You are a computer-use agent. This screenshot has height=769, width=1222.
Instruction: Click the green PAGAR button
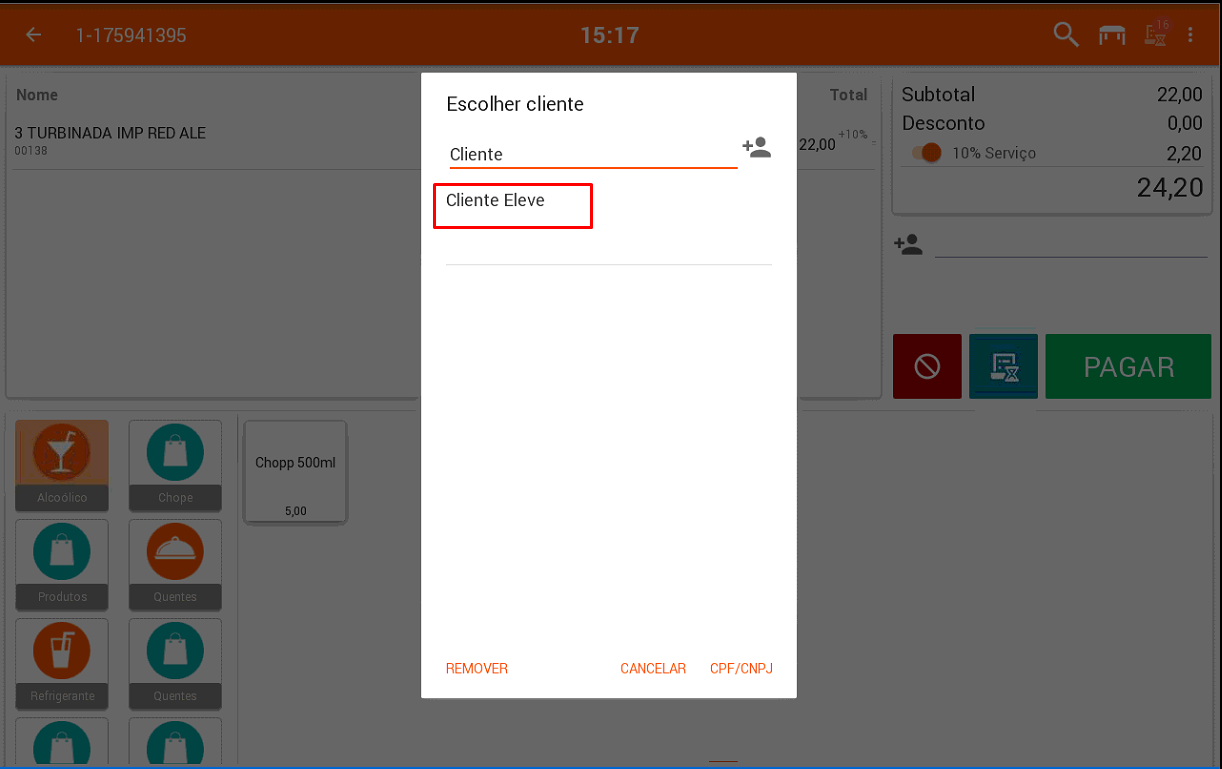tap(1128, 367)
